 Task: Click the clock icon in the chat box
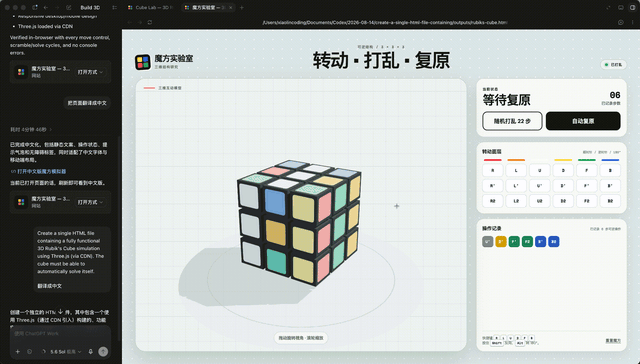click(29, 351)
